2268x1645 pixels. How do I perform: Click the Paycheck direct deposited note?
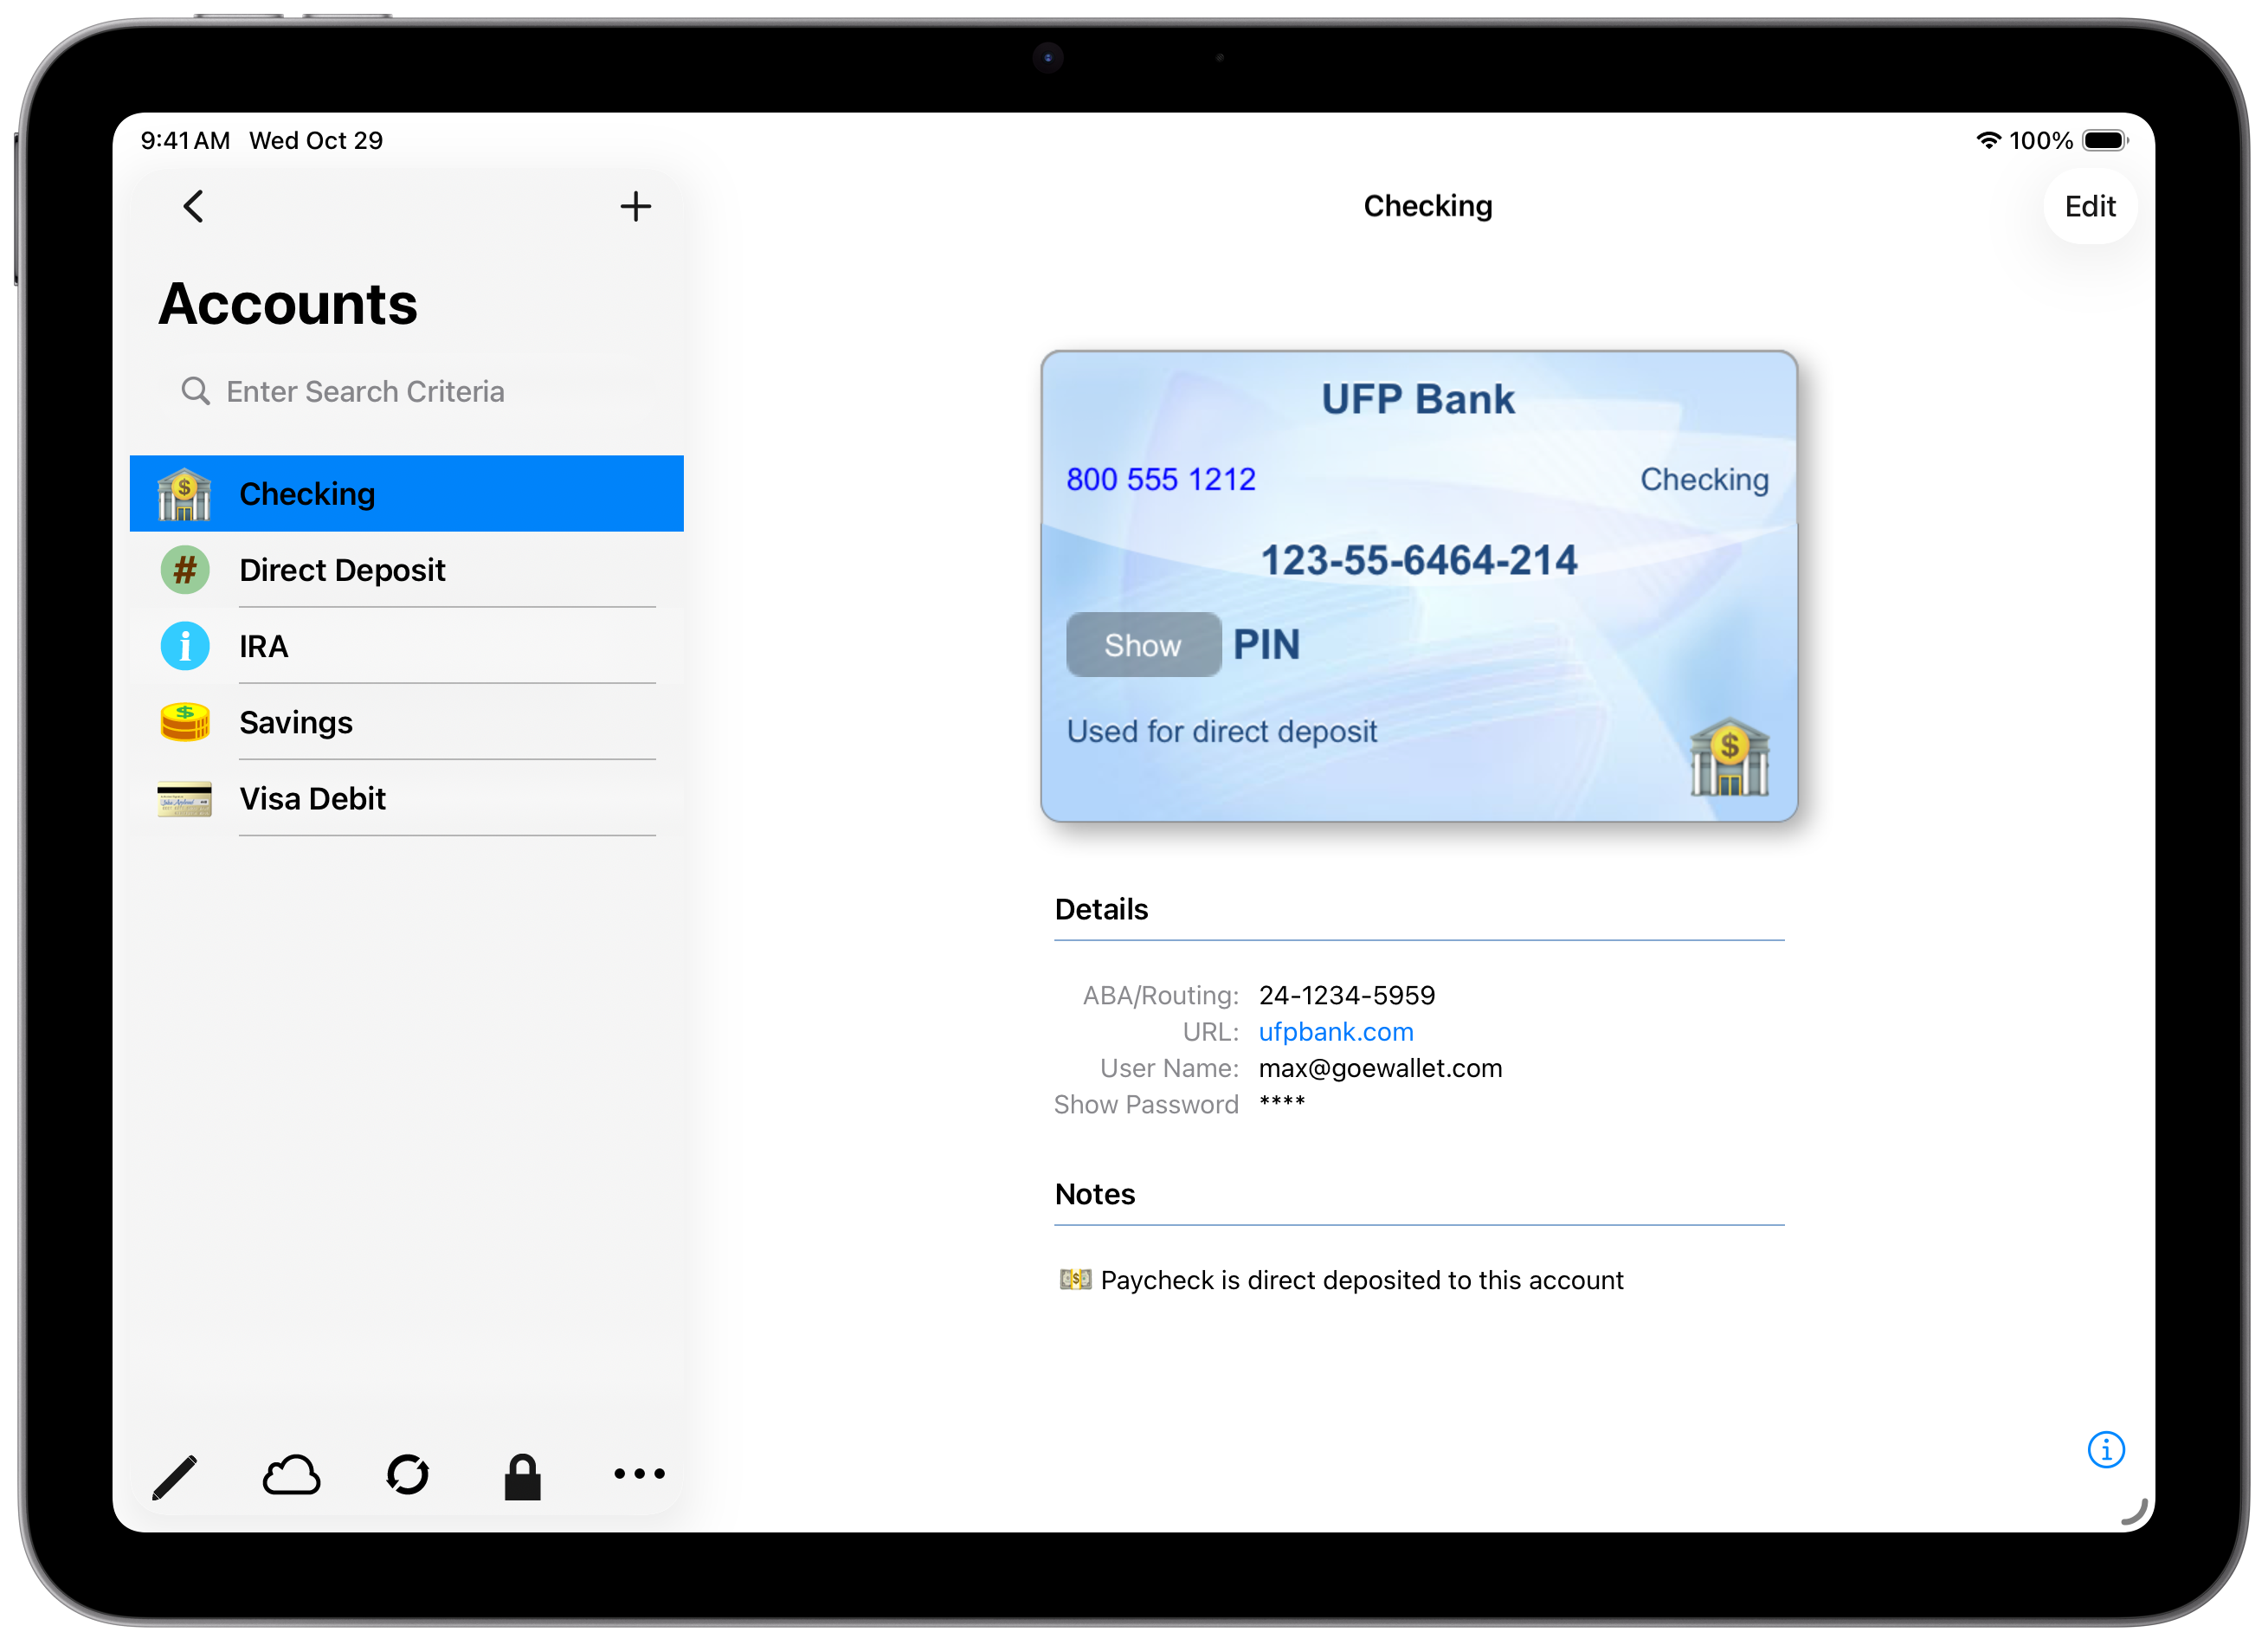pos(1362,1280)
